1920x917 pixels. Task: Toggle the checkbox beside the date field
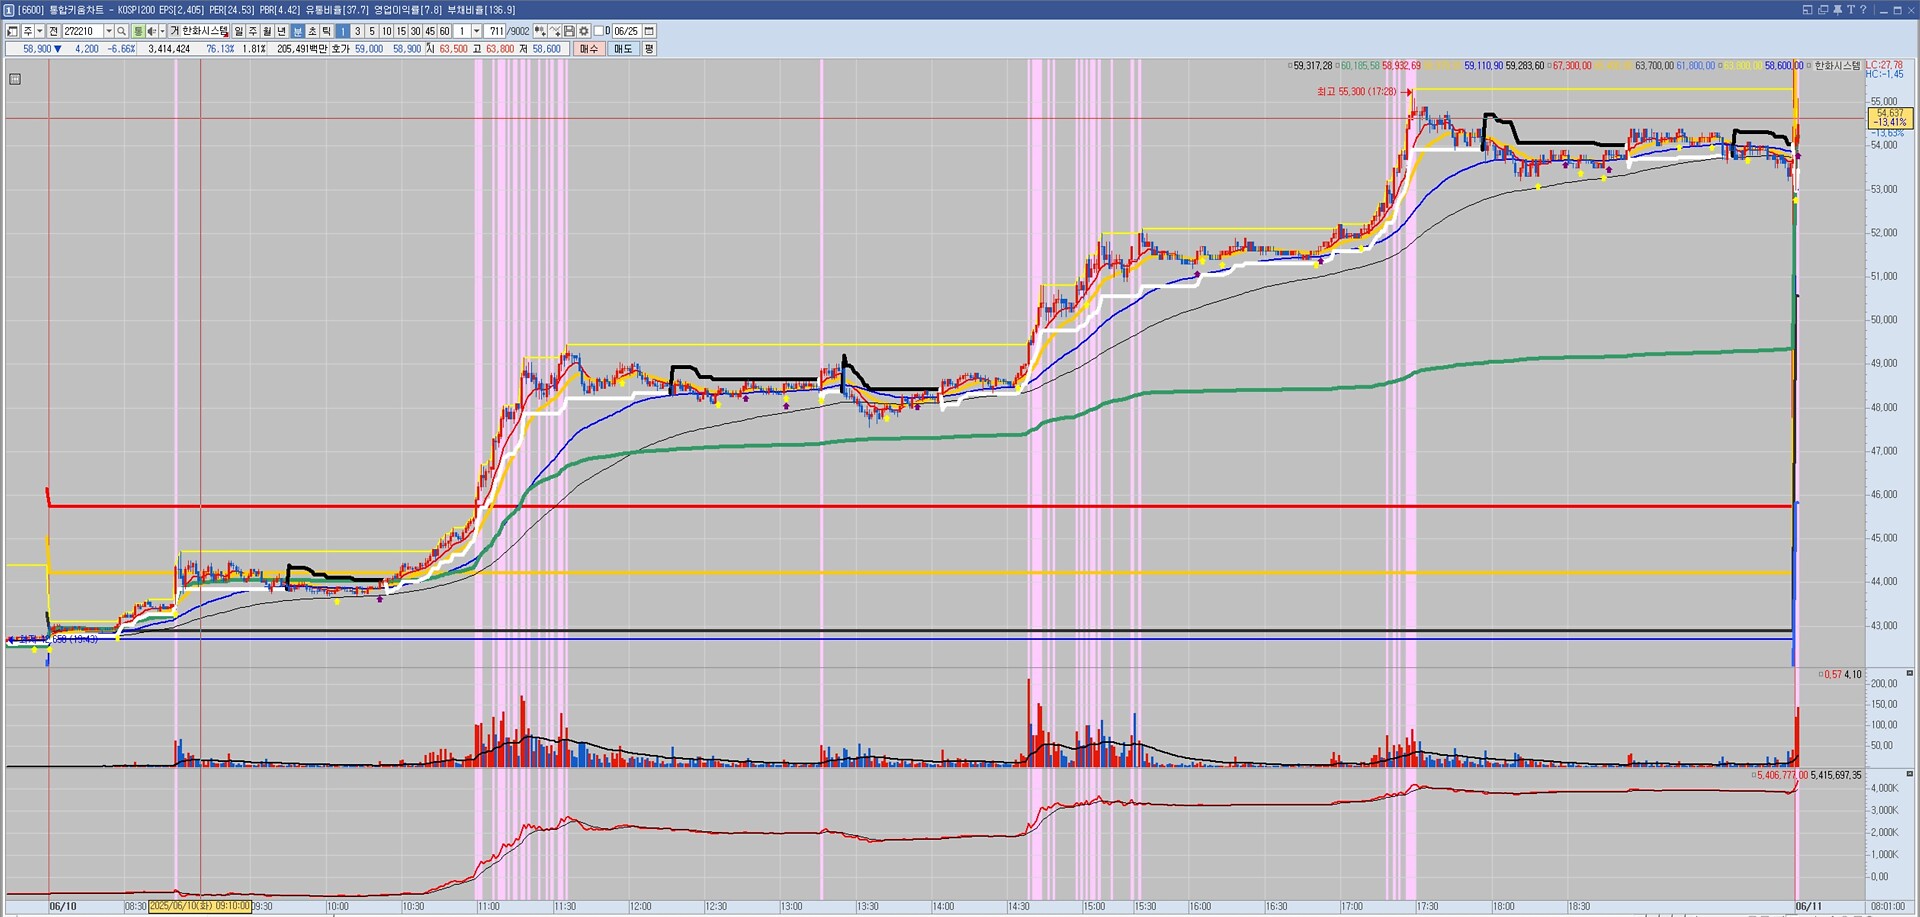coord(599,32)
